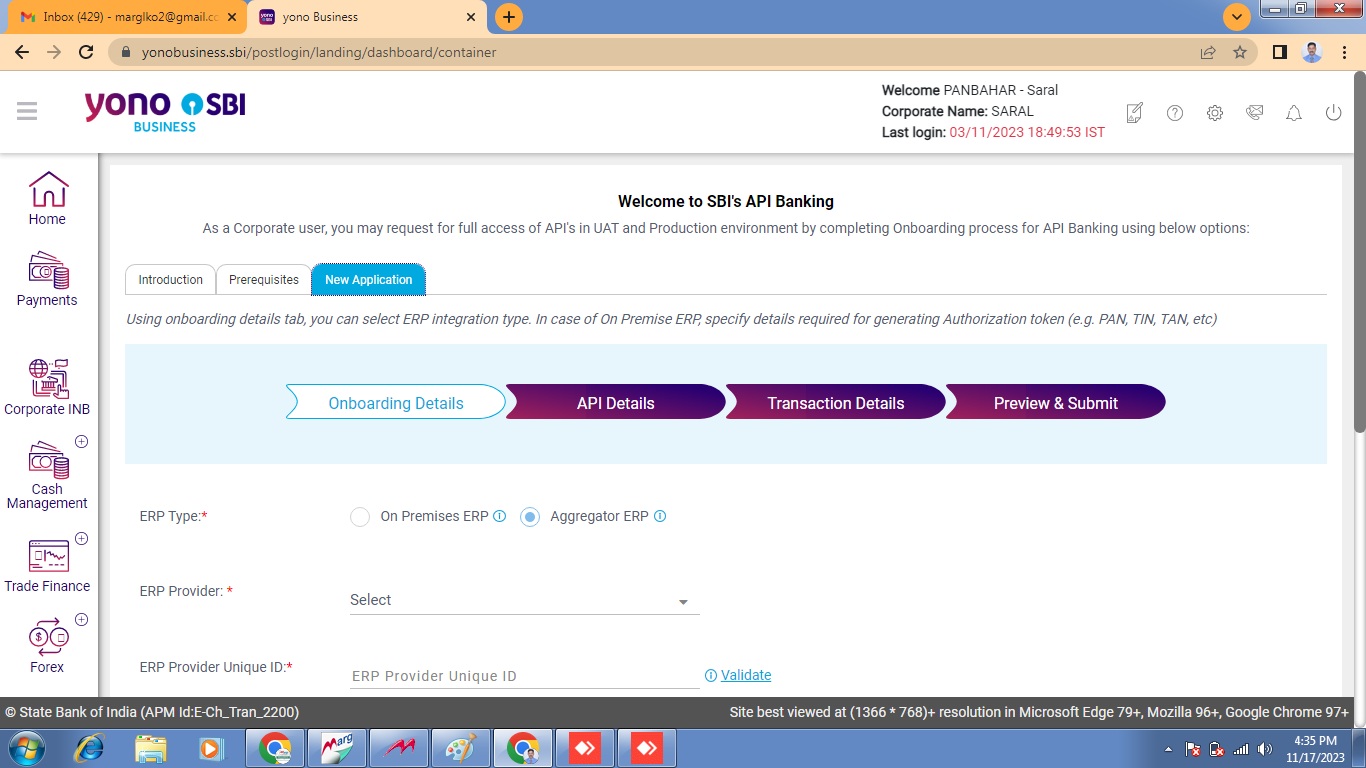Click browser back arrow
The width and height of the screenshot is (1366, 768).
pos(22,52)
